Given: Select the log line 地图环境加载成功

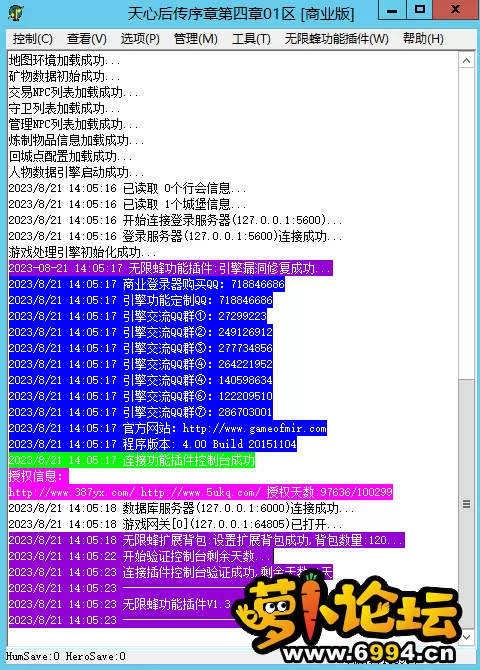Looking at the screenshot, I should [x=64, y=60].
